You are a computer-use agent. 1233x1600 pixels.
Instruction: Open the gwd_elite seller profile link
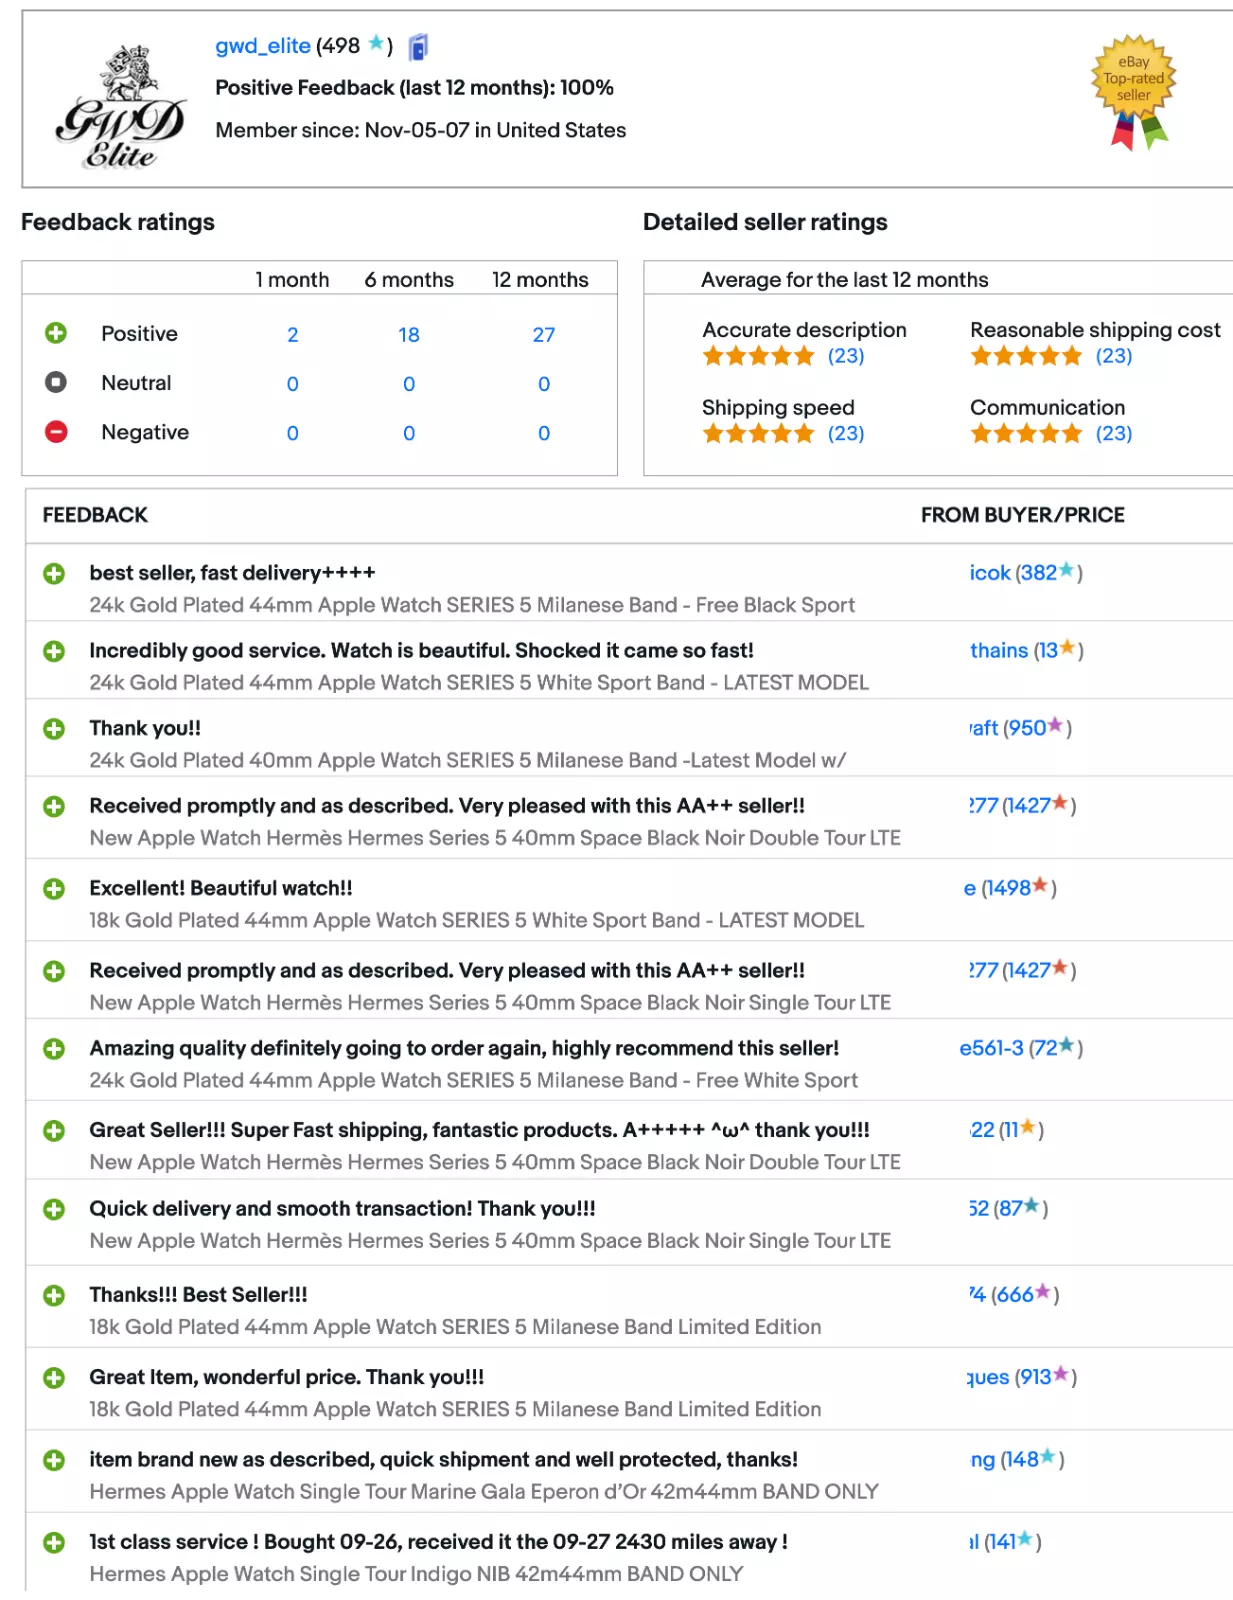pos(263,46)
